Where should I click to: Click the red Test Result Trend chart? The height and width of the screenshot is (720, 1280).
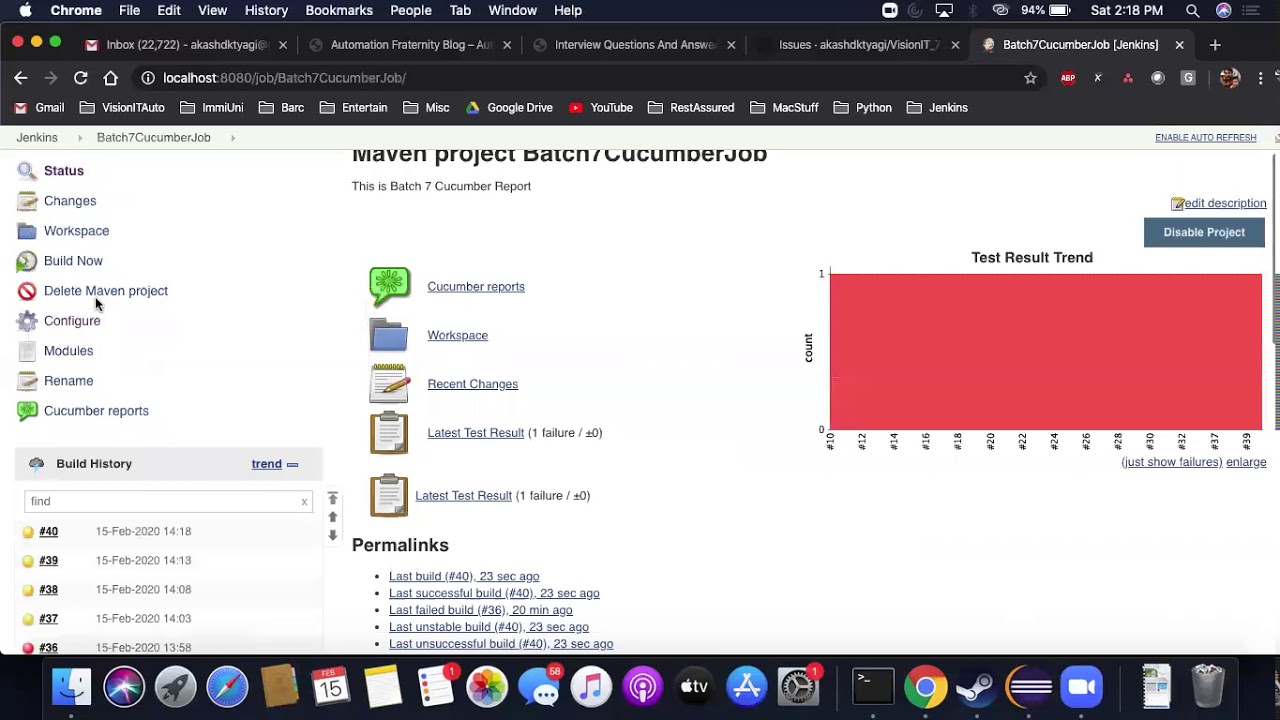1046,352
